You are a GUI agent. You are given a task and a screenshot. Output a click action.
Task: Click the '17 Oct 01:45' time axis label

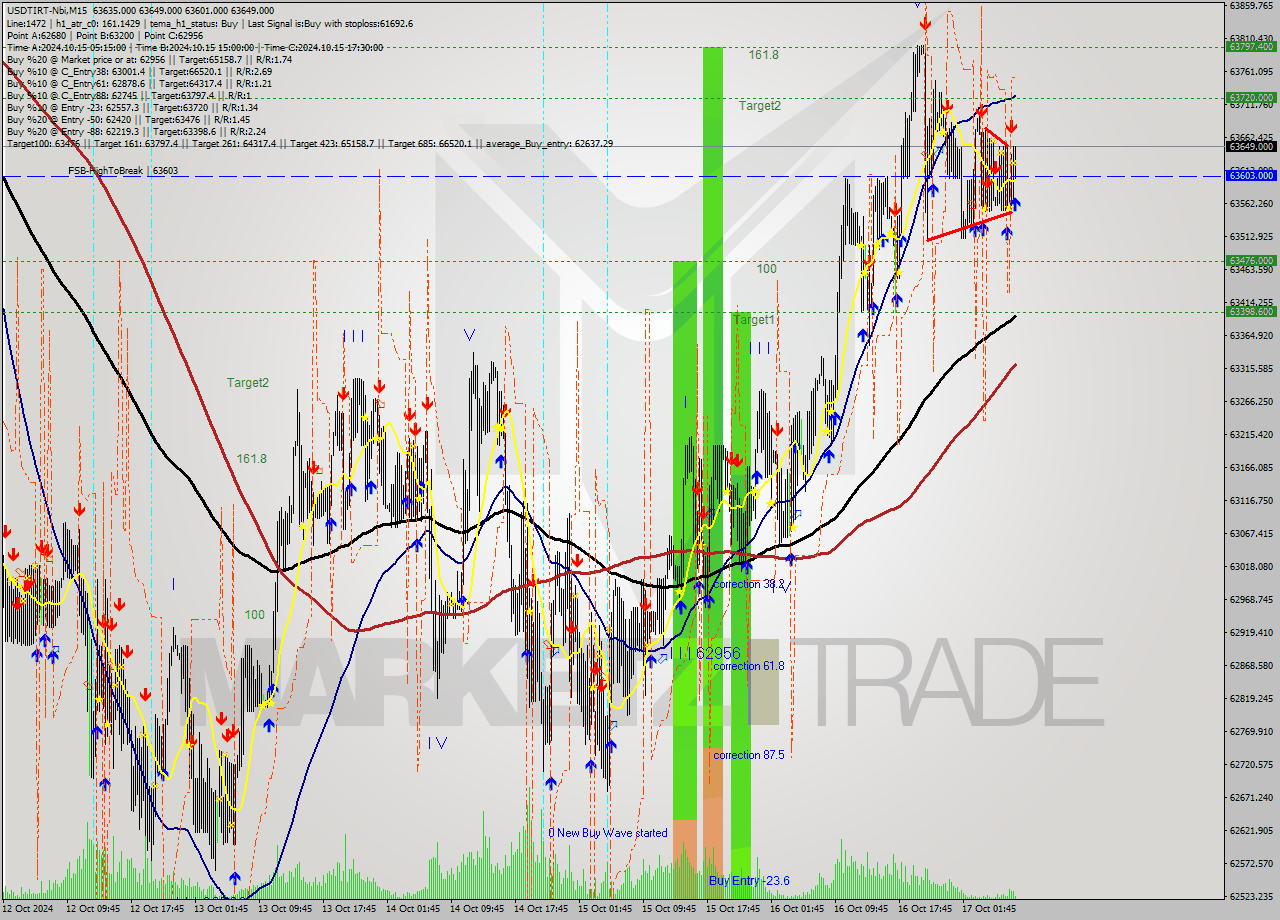(x=988, y=909)
